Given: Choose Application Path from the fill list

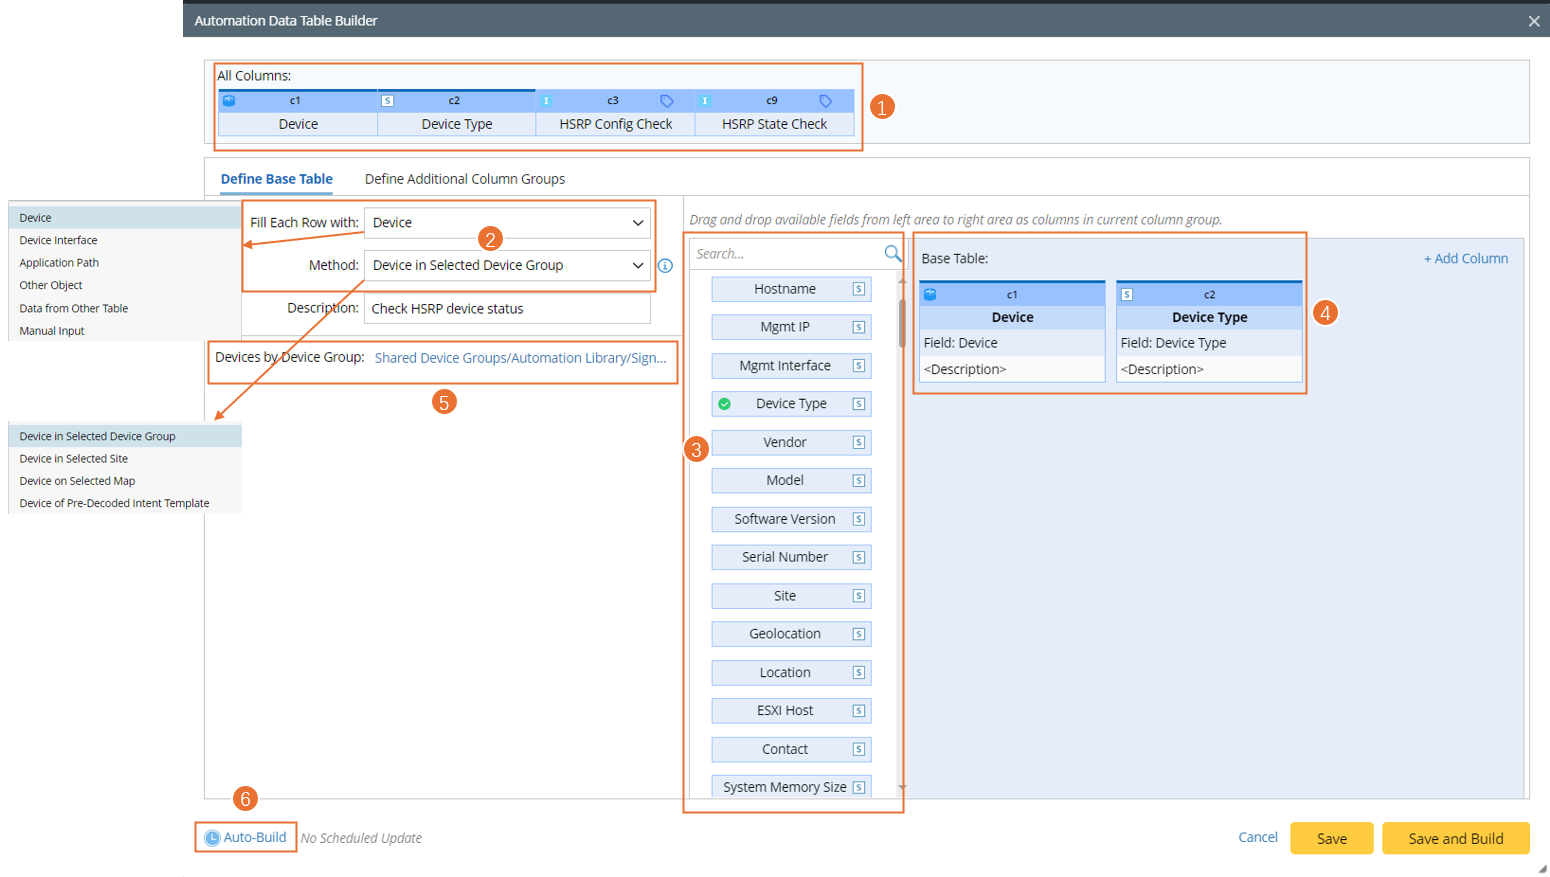Looking at the screenshot, I should point(59,263).
